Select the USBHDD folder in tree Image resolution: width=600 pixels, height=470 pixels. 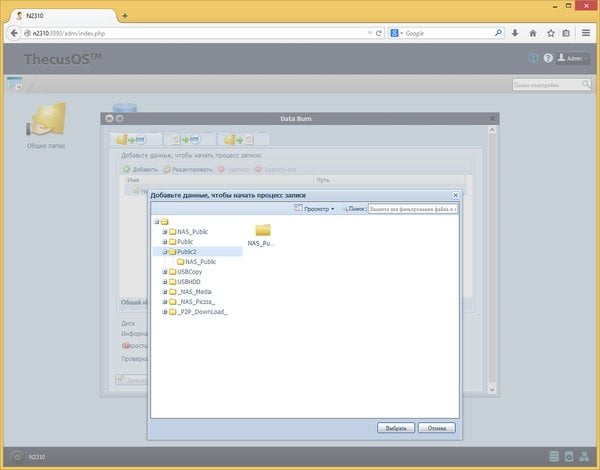point(189,282)
